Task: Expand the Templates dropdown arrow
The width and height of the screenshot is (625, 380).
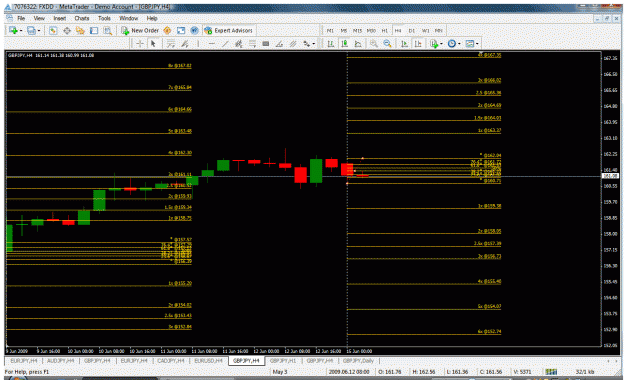Action: (x=477, y=44)
